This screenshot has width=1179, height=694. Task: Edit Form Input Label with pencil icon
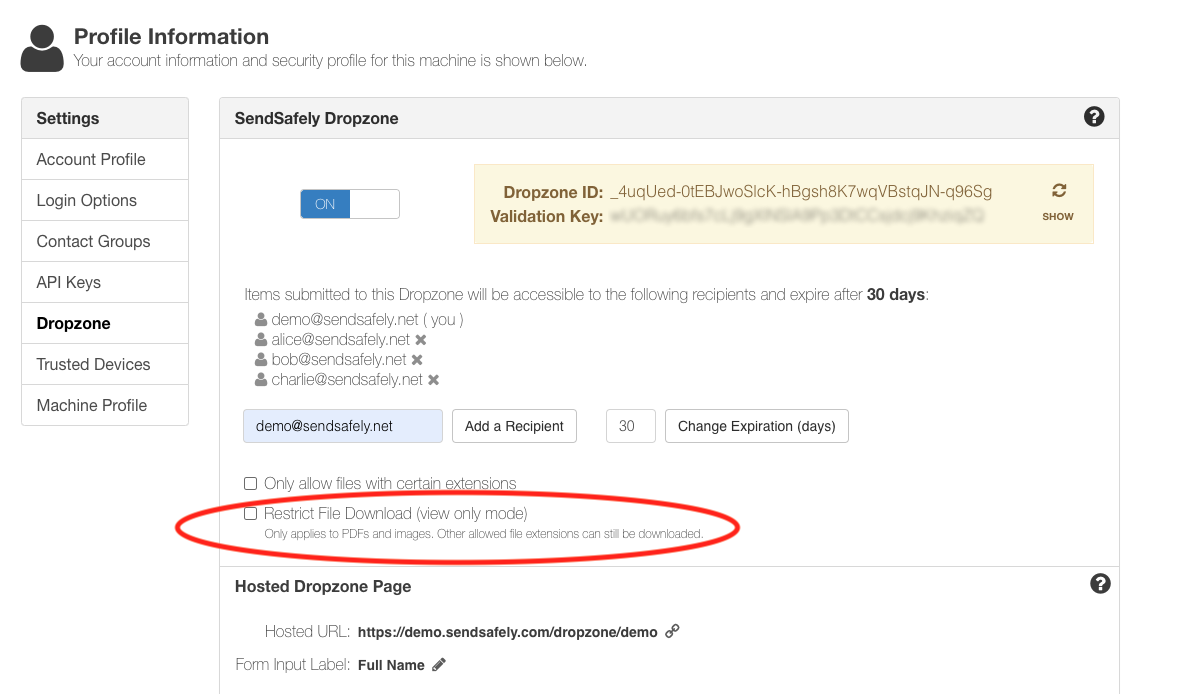(437, 664)
